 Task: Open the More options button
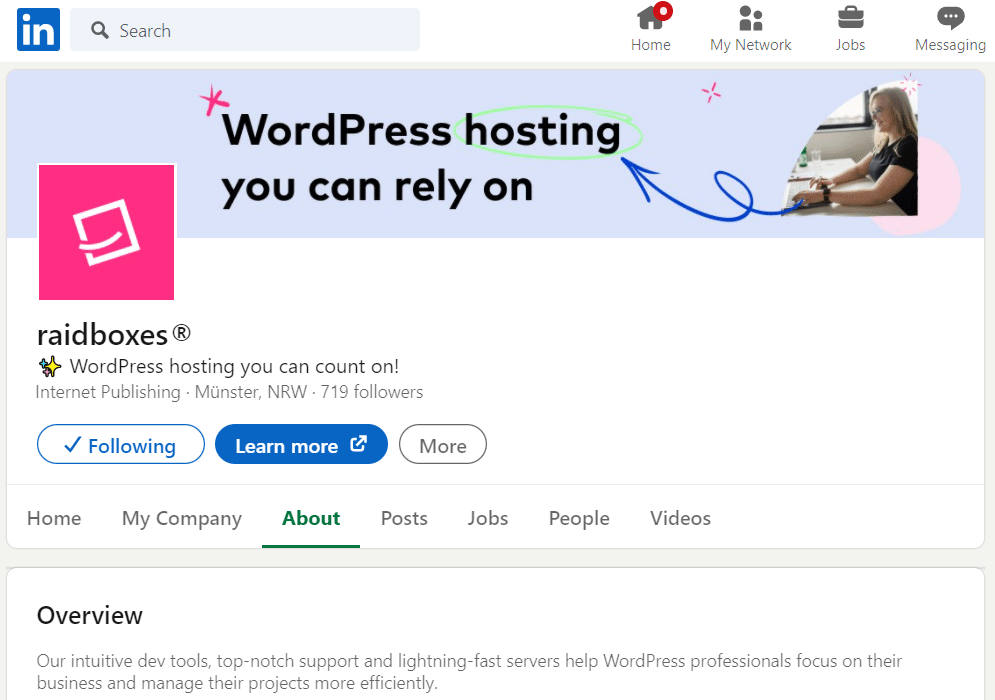coord(443,444)
